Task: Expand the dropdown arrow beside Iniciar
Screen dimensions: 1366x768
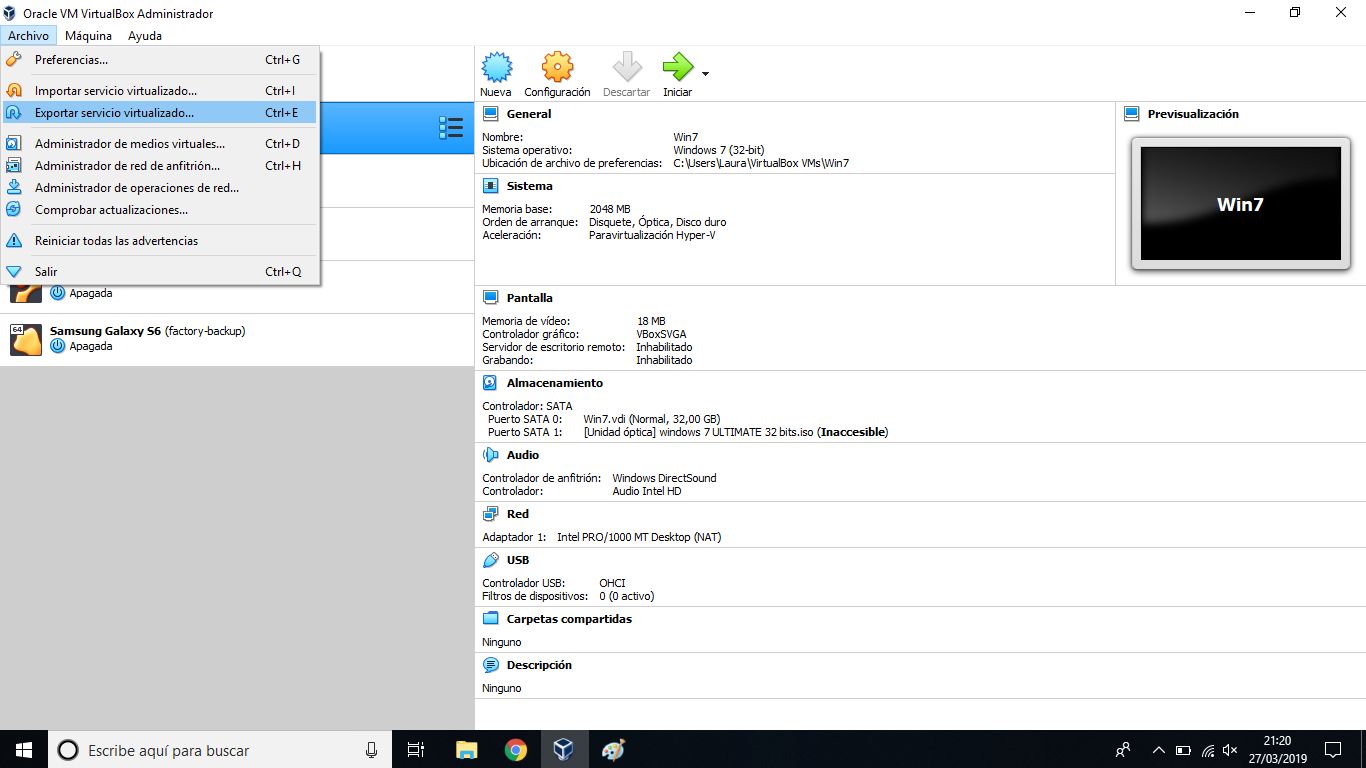Action: (705, 74)
